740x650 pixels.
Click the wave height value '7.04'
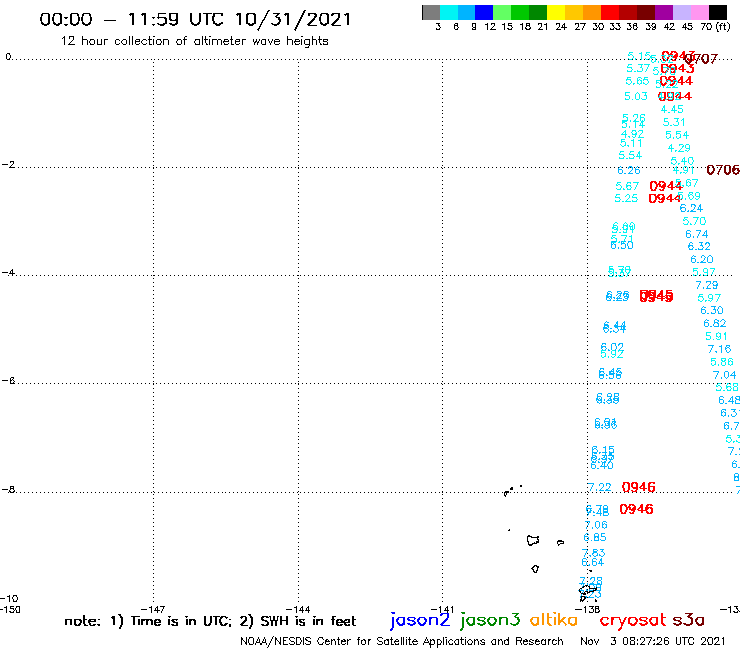(x=724, y=375)
